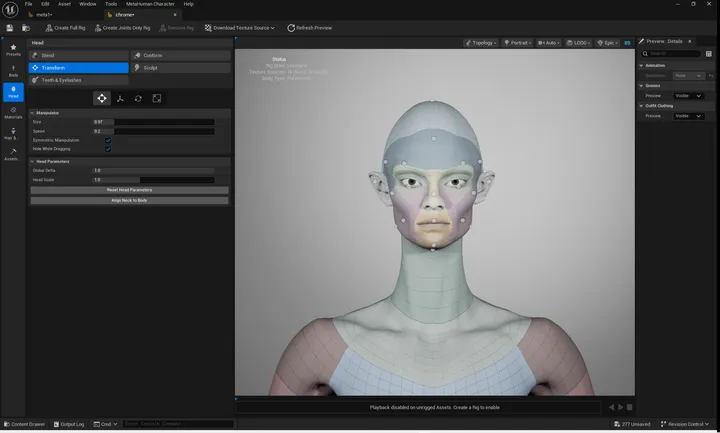The height and width of the screenshot is (433, 720).
Task: Click the Reset Head Parameters button
Action: (x=129, y=190)
